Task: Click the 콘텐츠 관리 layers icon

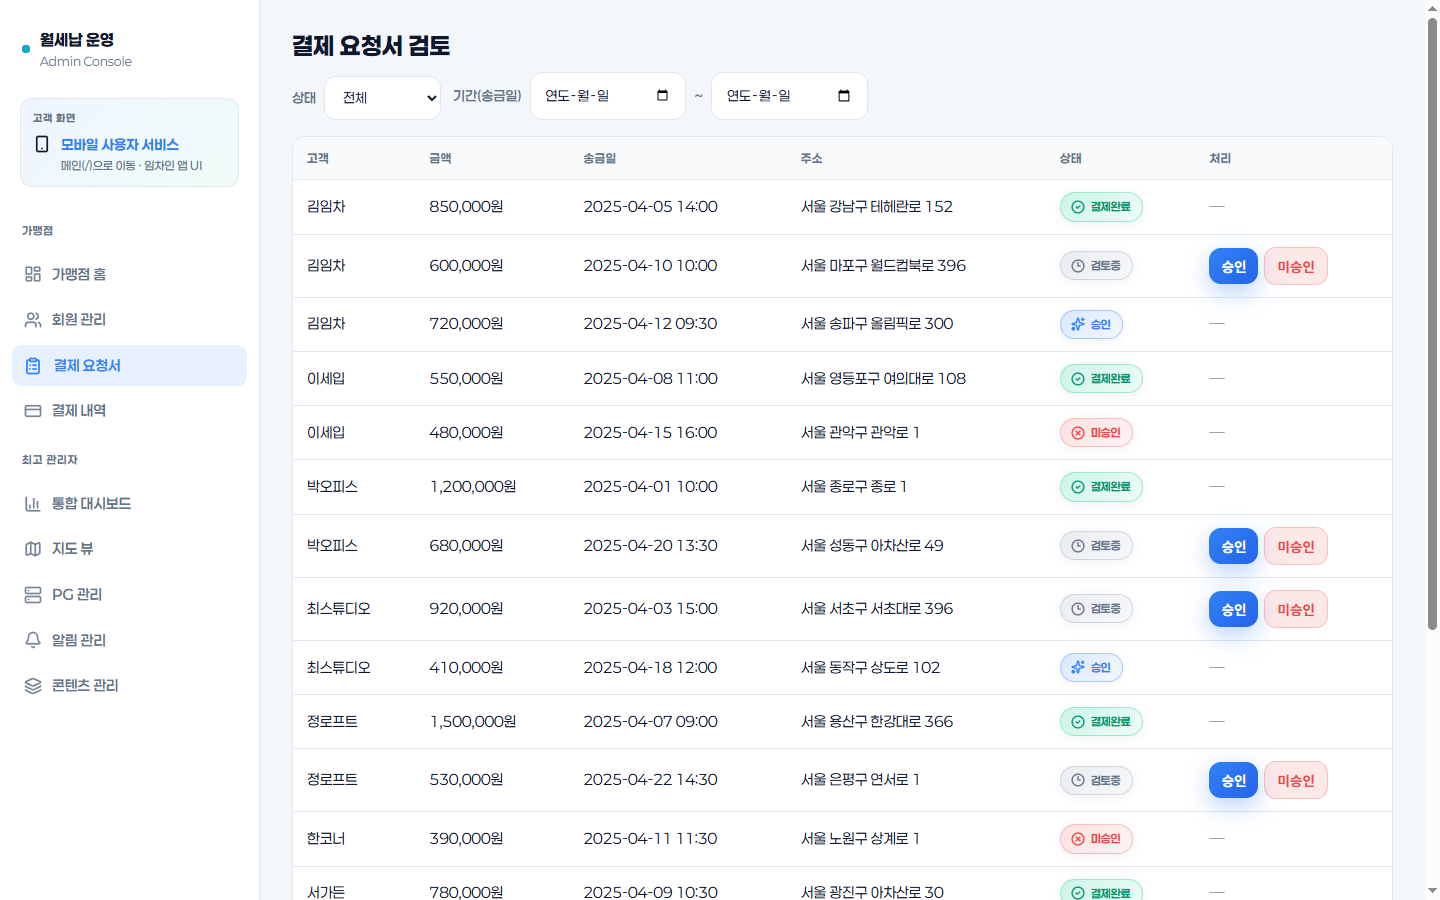Action: tap(33, 686)
